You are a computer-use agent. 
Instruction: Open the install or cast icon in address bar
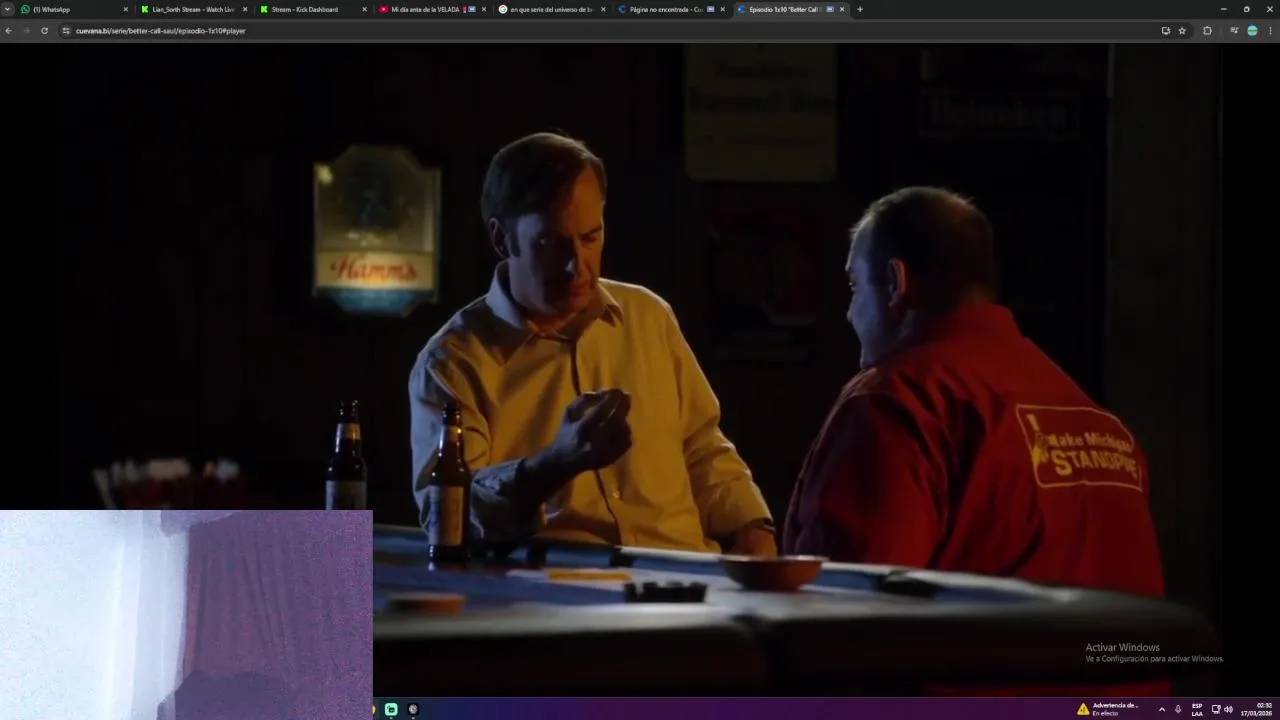pos(1165,31)
